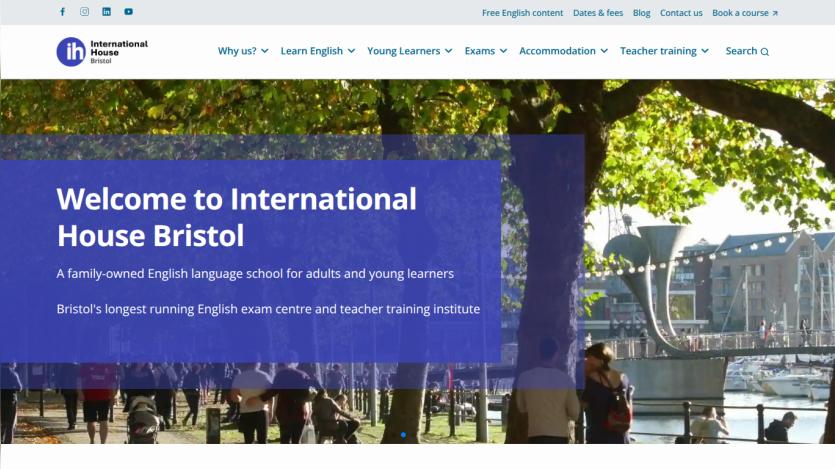Open the Facebook social icon

(x=62, y=12)
